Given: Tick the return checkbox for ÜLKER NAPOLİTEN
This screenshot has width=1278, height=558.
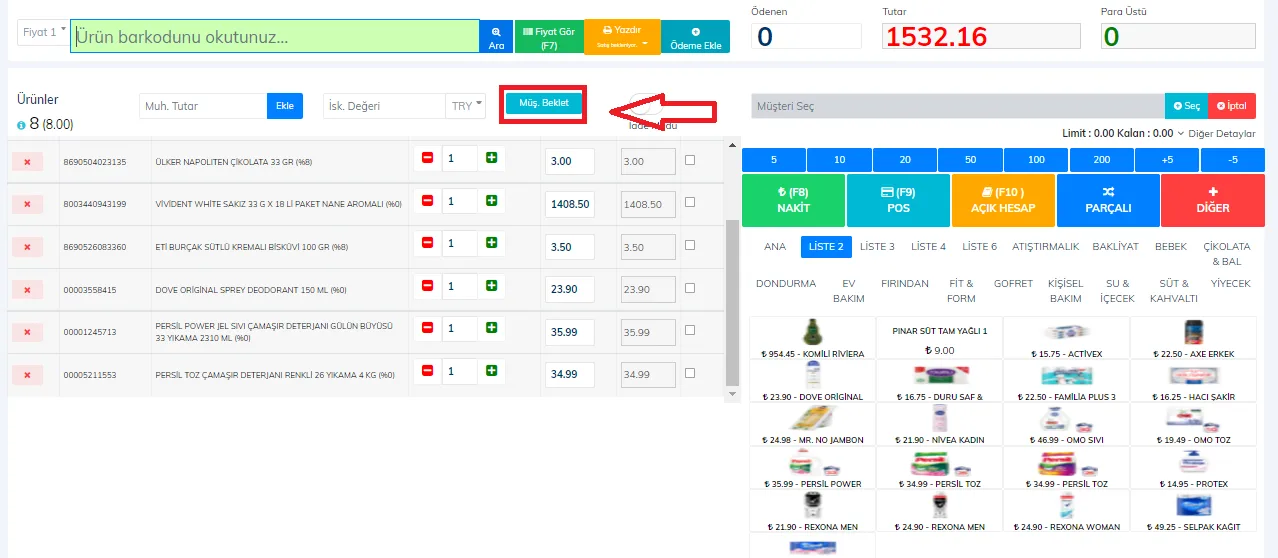Looking at the screenshot, I should click(690, 160).
